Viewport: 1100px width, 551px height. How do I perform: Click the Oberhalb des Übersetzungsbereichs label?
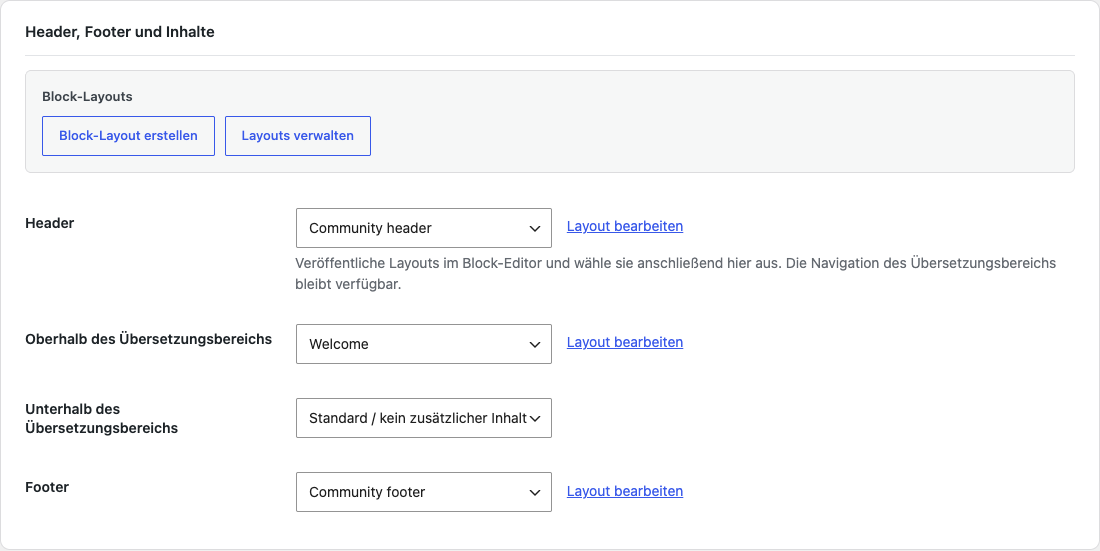click(x=149, y=339)
